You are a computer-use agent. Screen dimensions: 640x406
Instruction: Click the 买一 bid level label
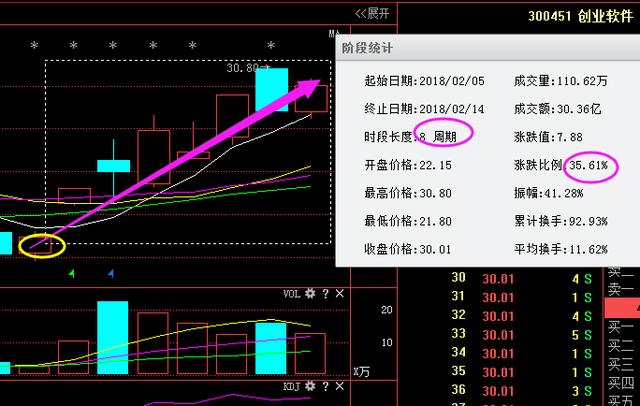point(621,327)
